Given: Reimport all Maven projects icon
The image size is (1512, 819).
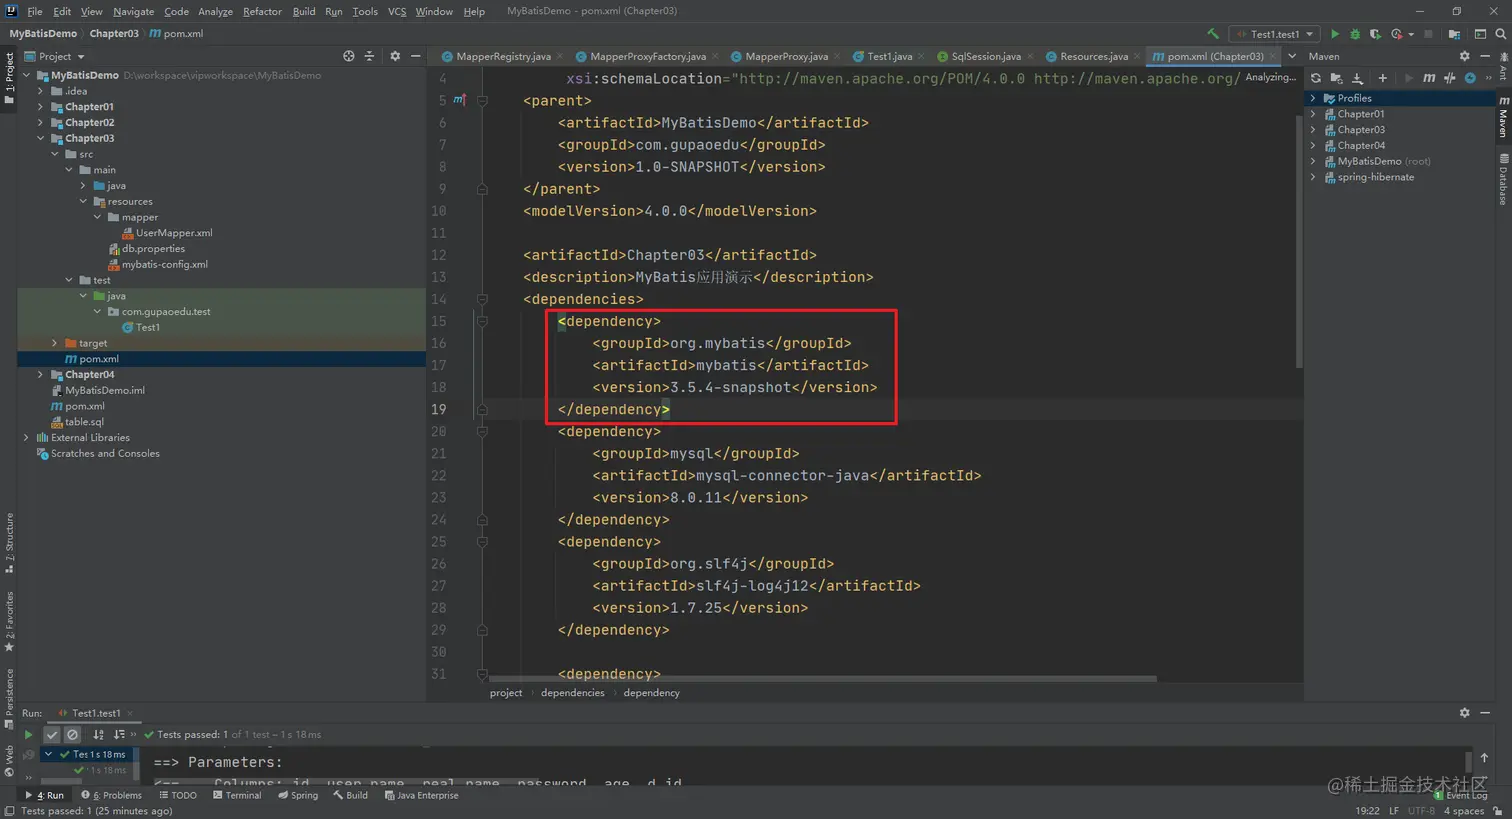Looking at the screenshot, I should point(1316,78).
